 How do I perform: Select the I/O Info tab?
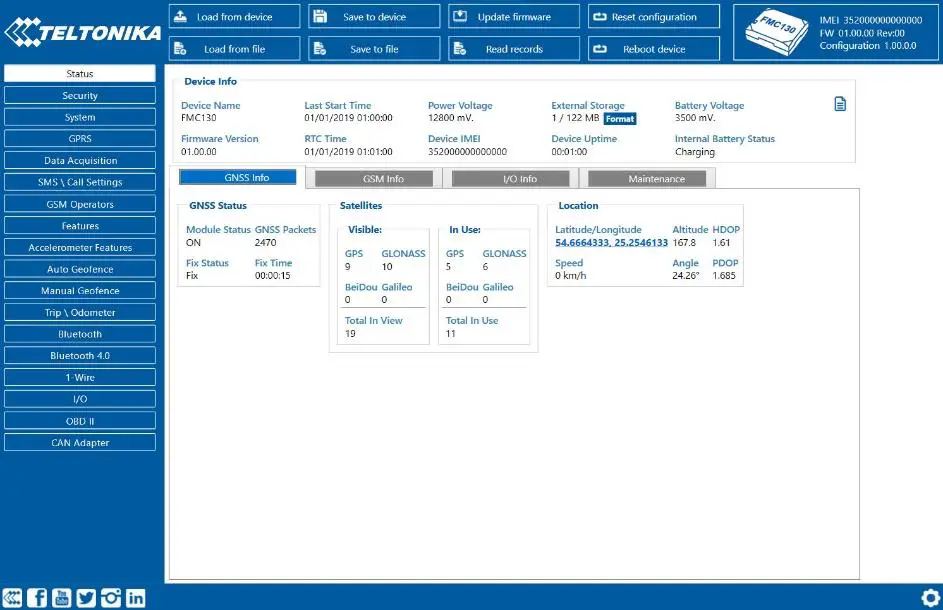click(511, 178)
